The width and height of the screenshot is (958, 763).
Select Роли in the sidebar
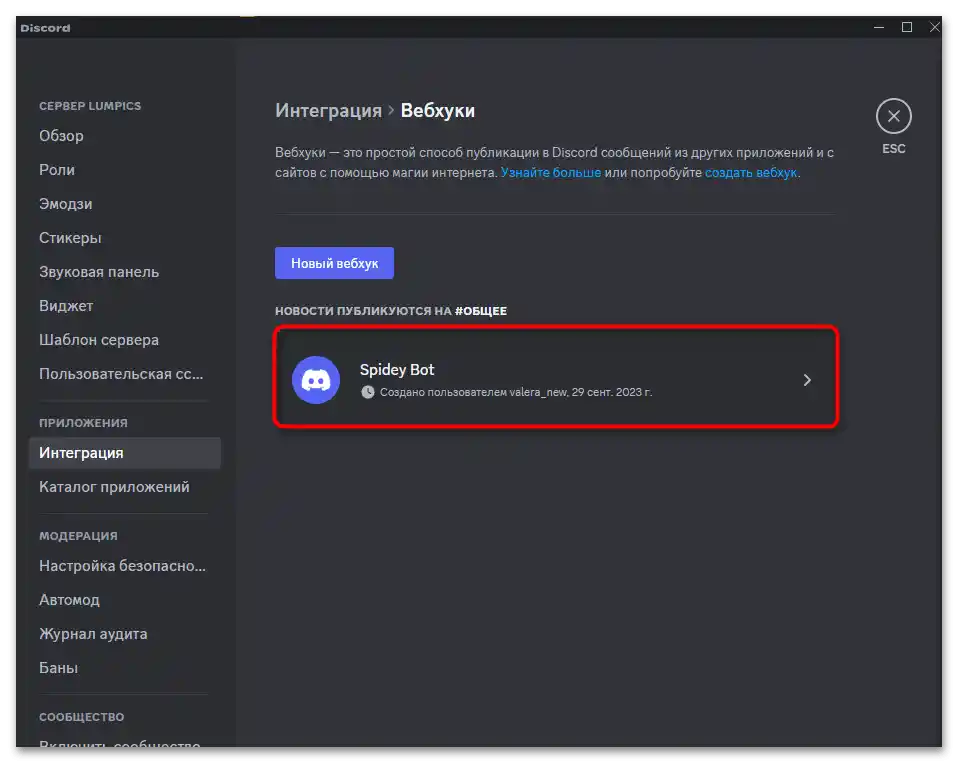coord(57,170)
